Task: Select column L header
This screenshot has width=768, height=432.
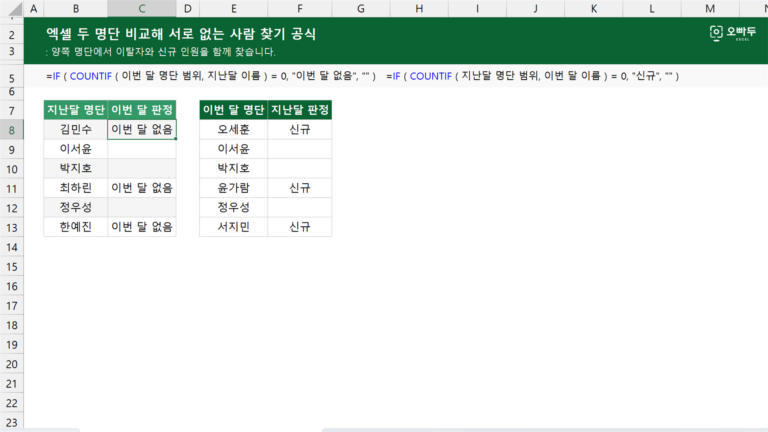Action: 652,8
